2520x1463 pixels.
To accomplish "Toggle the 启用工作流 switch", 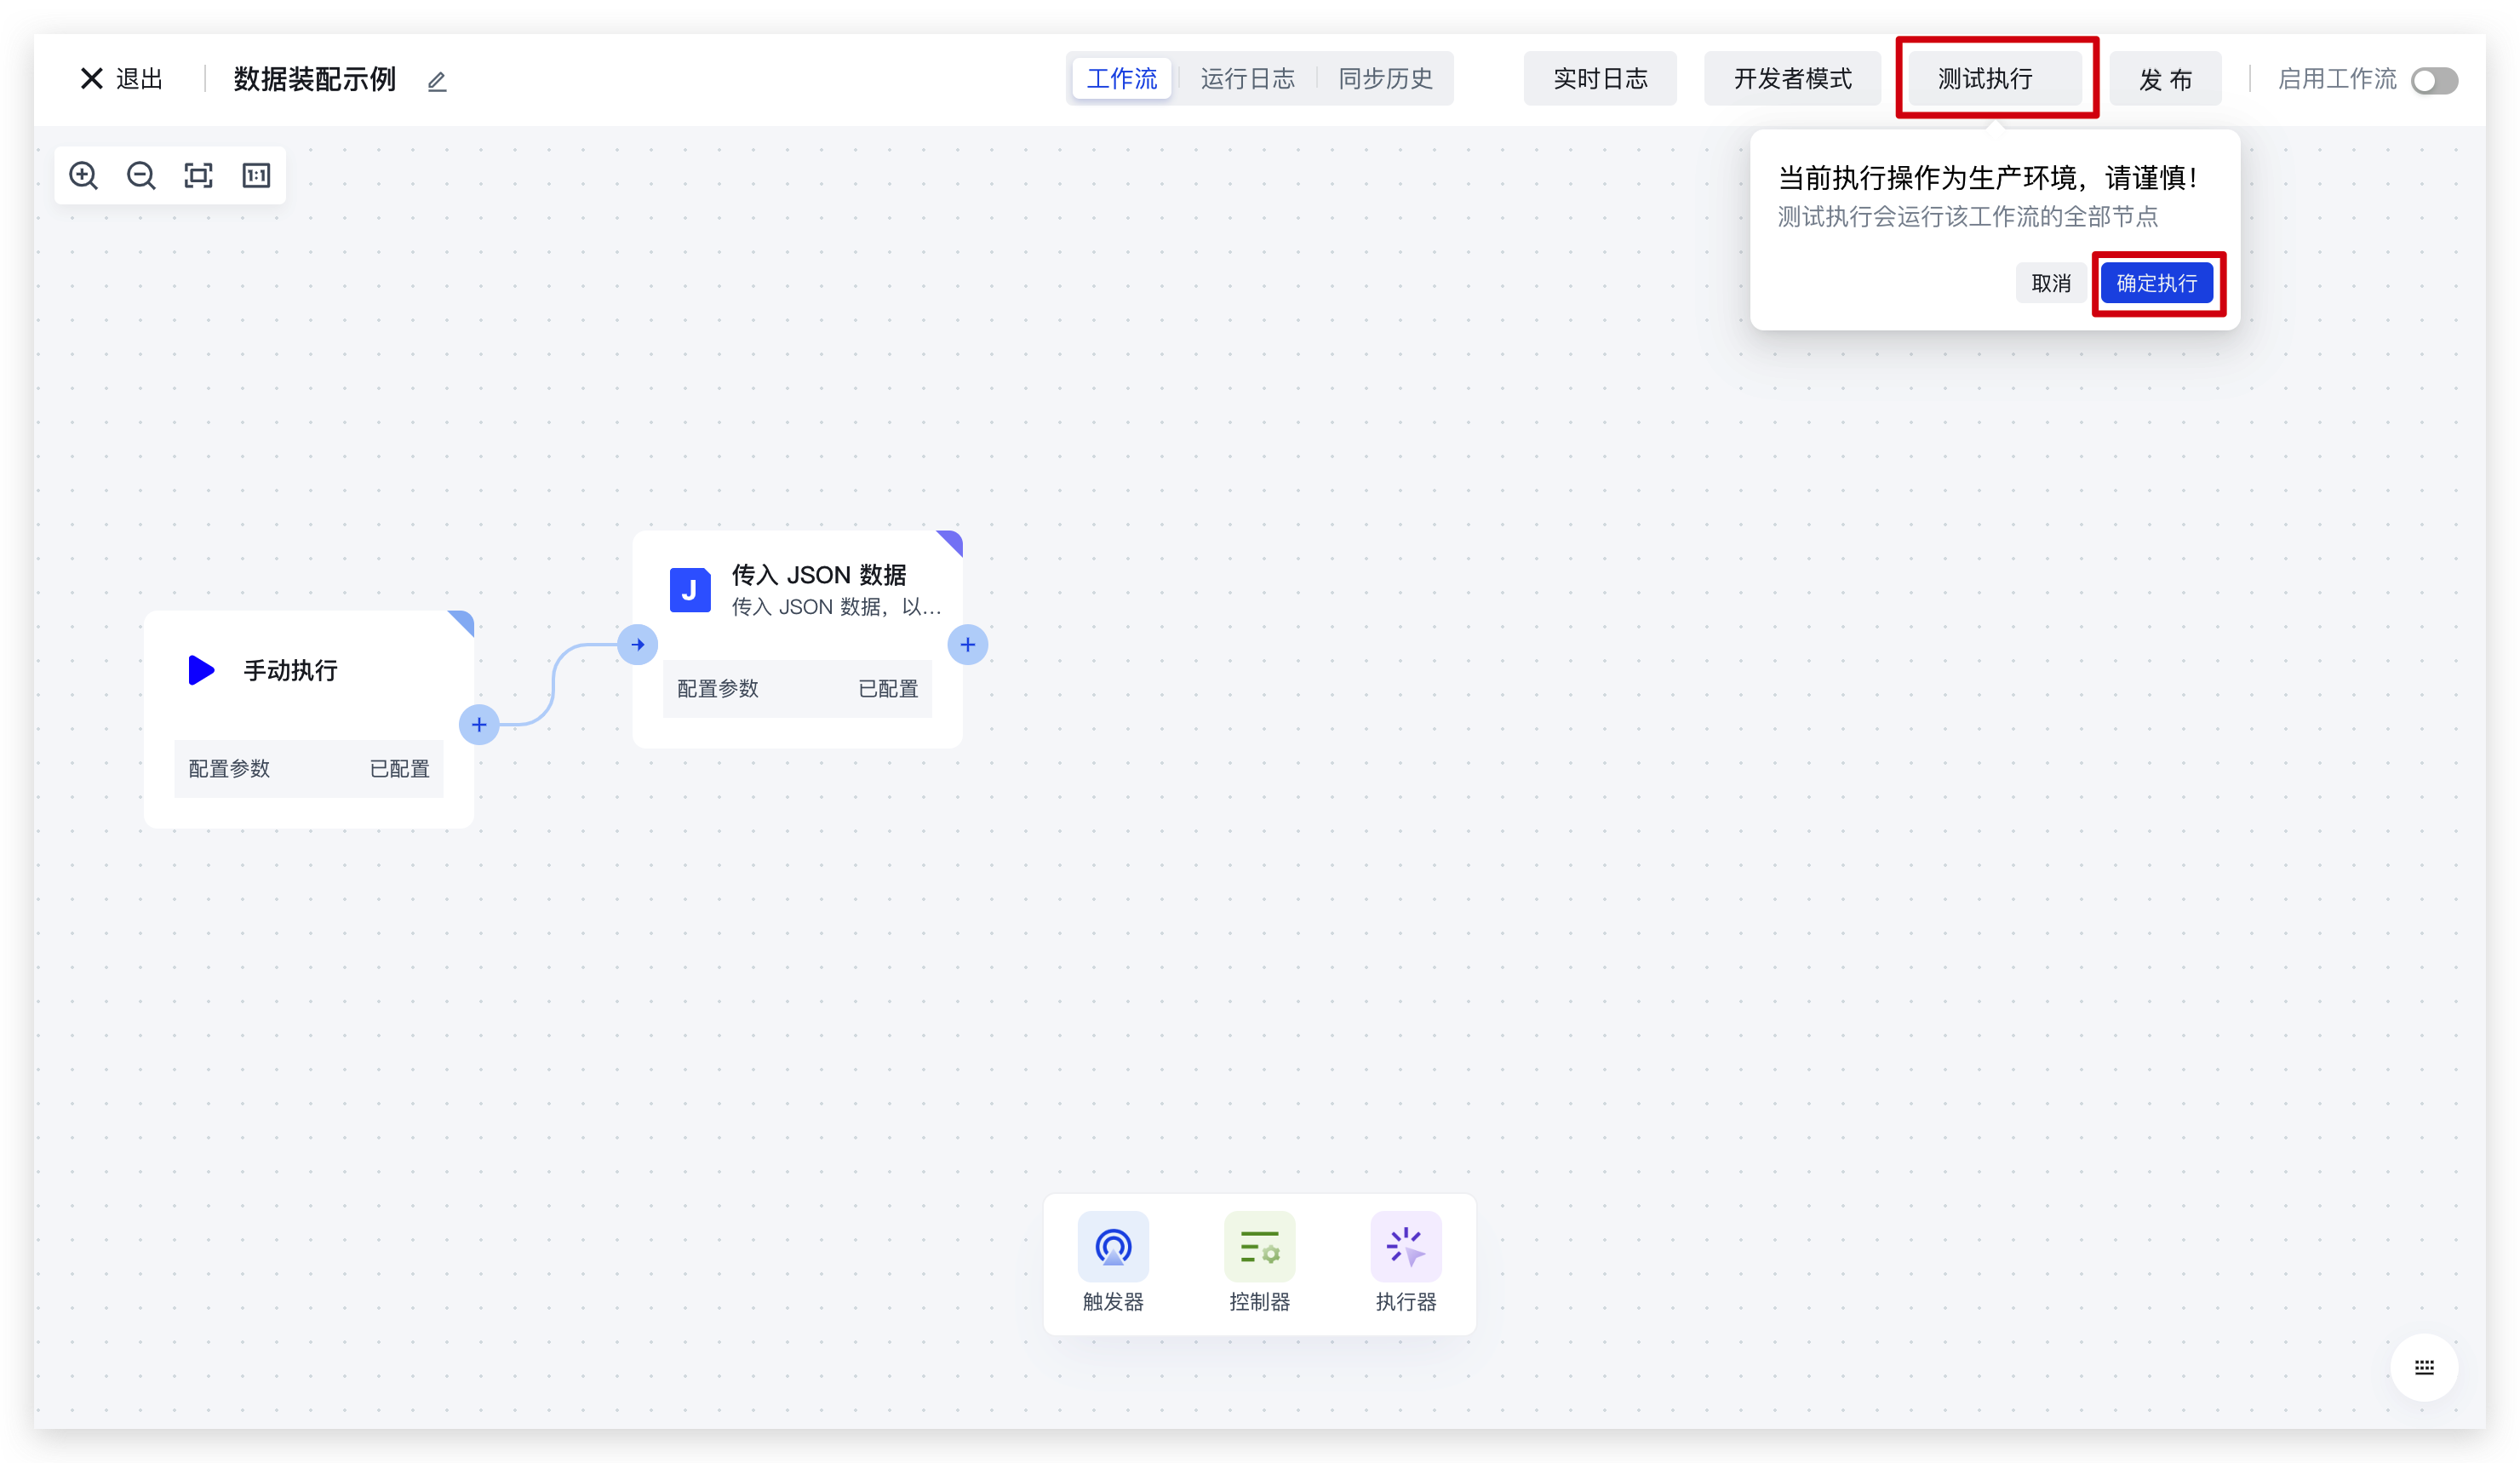I will click(2433, 80).
